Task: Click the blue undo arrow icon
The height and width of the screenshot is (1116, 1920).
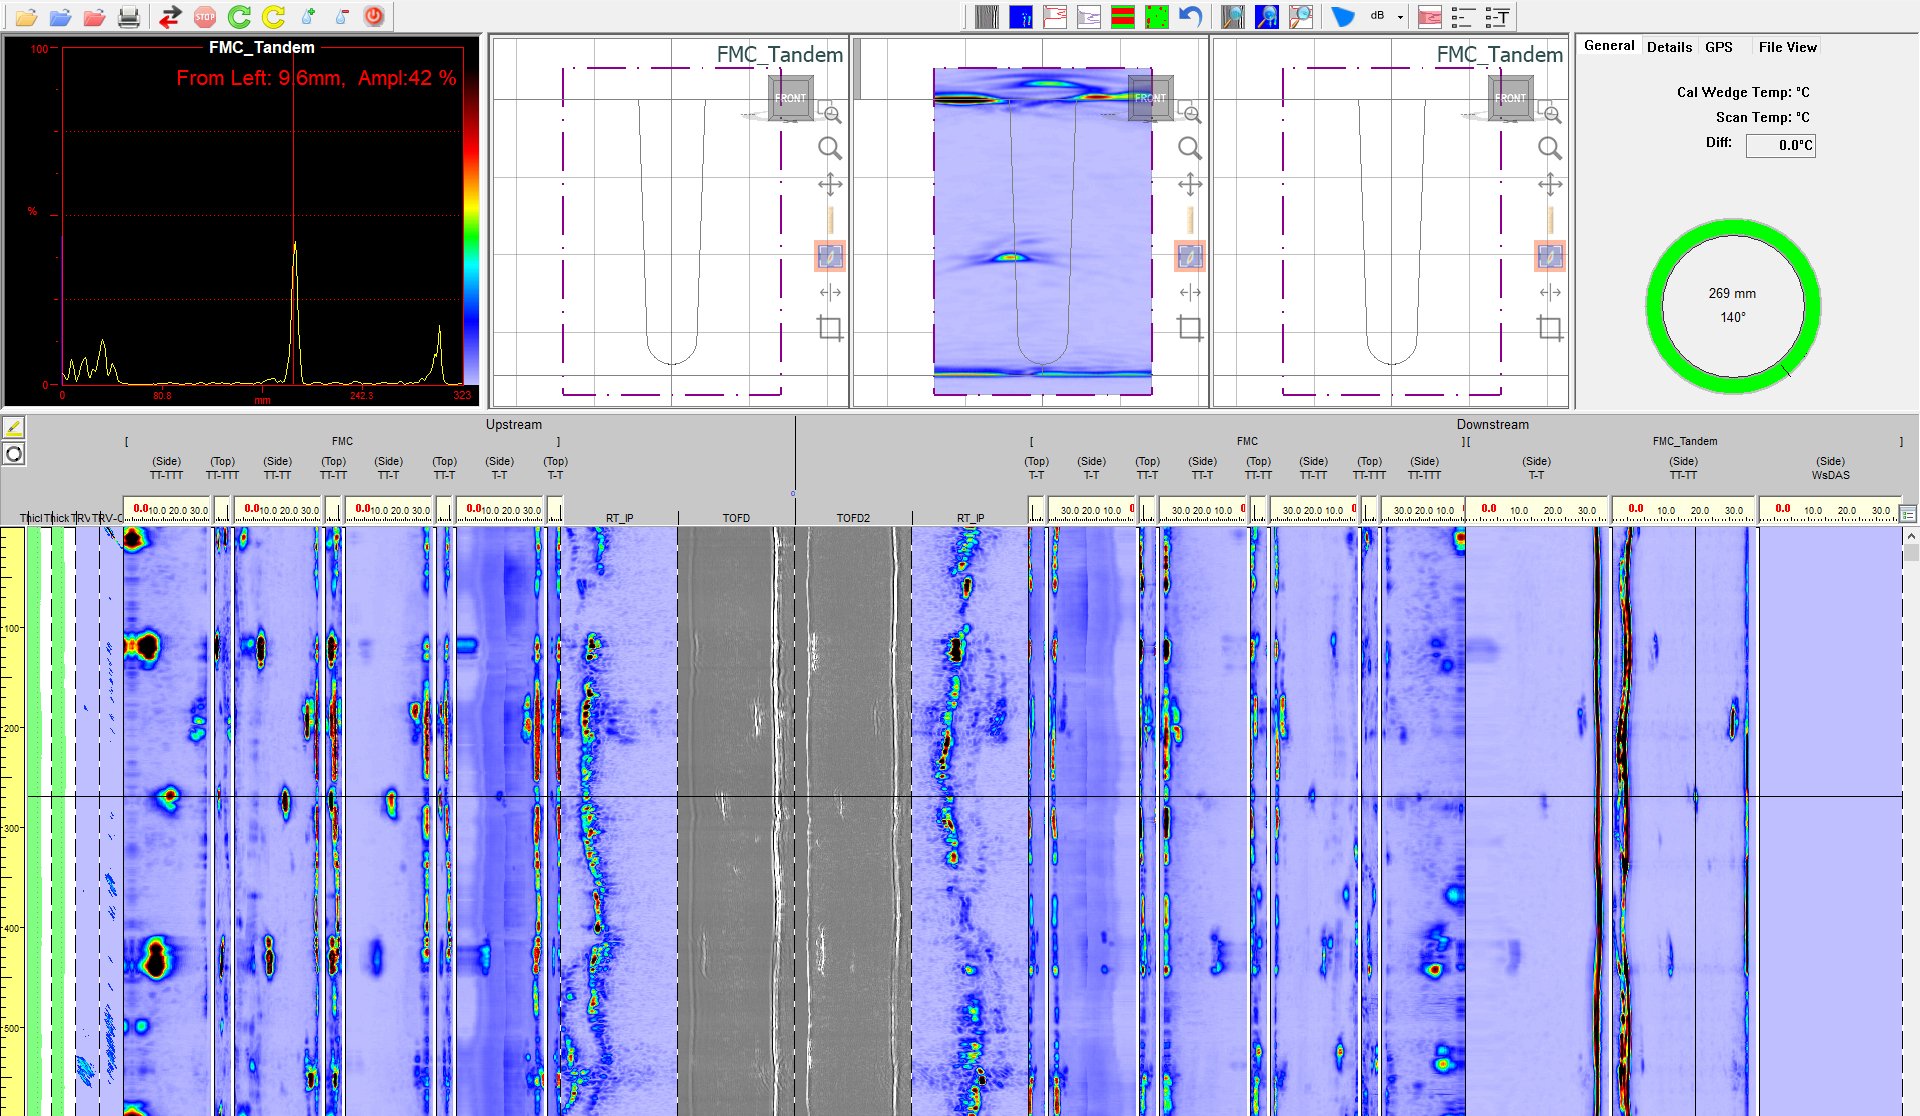Action: pos(1190,16)
